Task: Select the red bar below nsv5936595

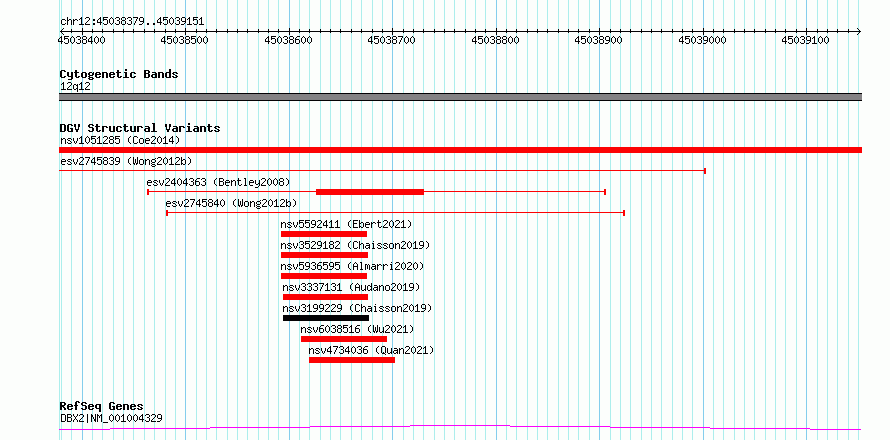Action: point(324,276)
